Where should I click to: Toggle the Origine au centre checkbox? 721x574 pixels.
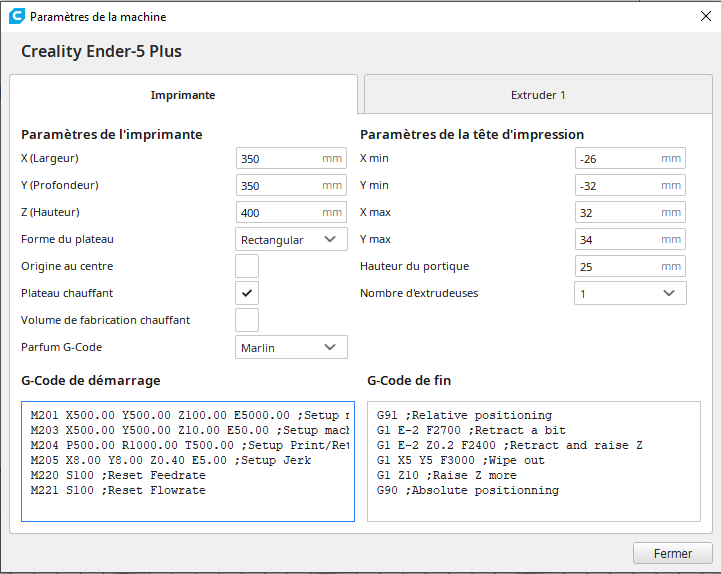tap(247, 266)
